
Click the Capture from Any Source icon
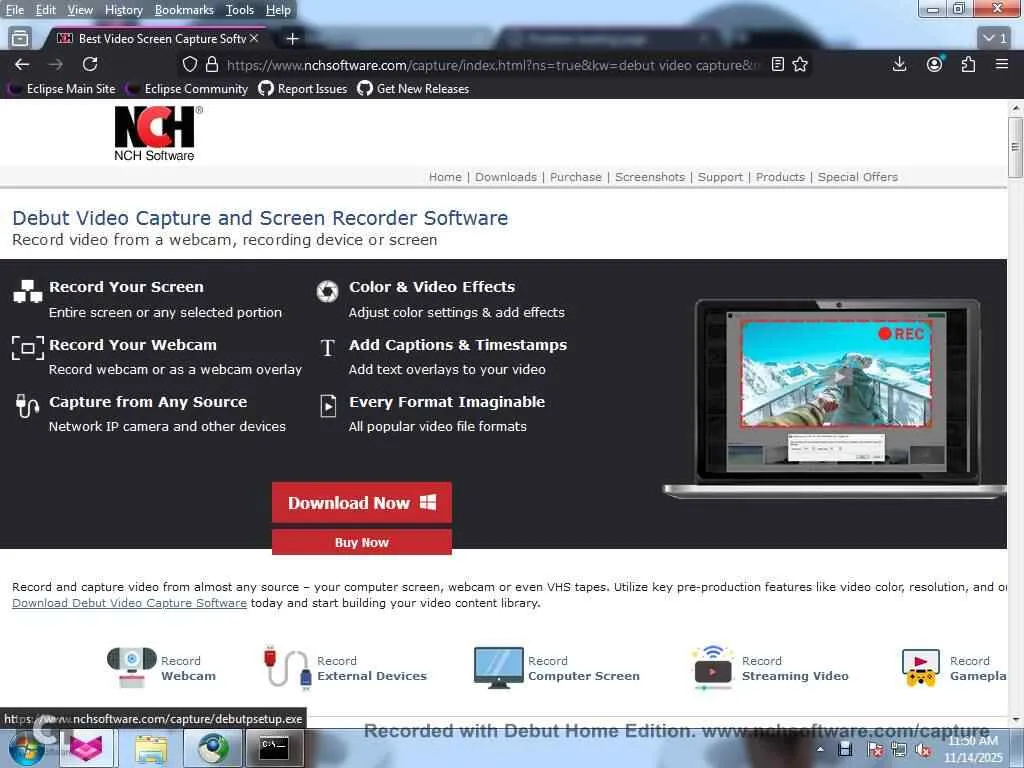(x=27, y=406)
